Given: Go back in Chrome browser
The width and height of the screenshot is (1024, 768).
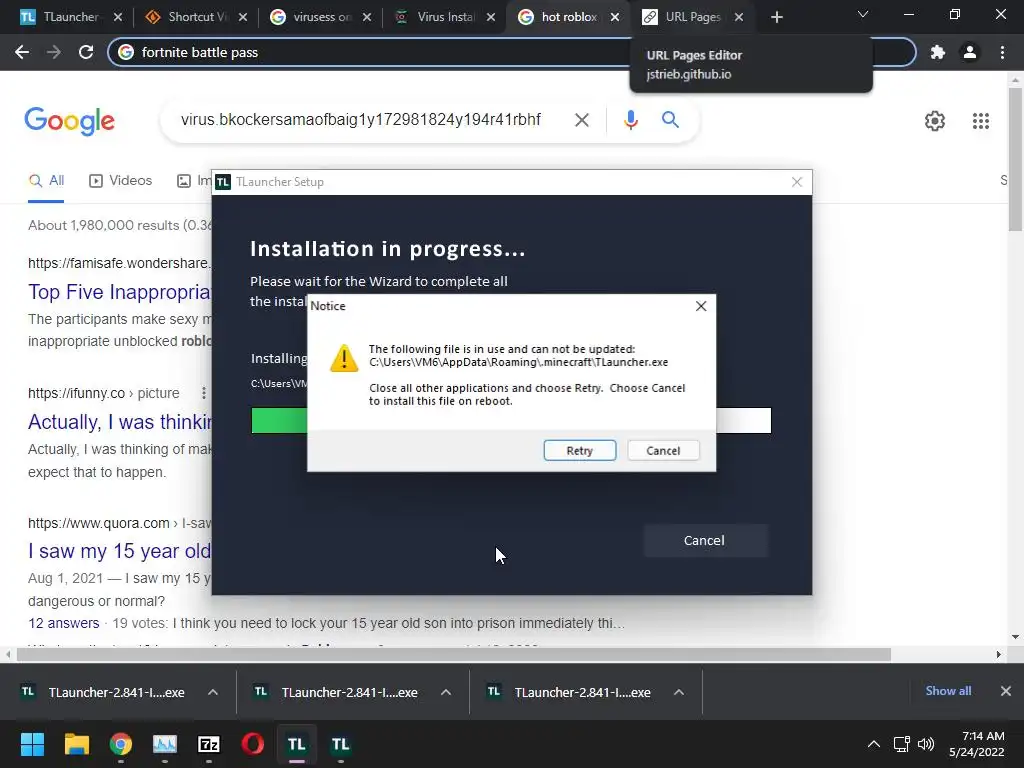Looking at the screenshot, I should [22, 52].
